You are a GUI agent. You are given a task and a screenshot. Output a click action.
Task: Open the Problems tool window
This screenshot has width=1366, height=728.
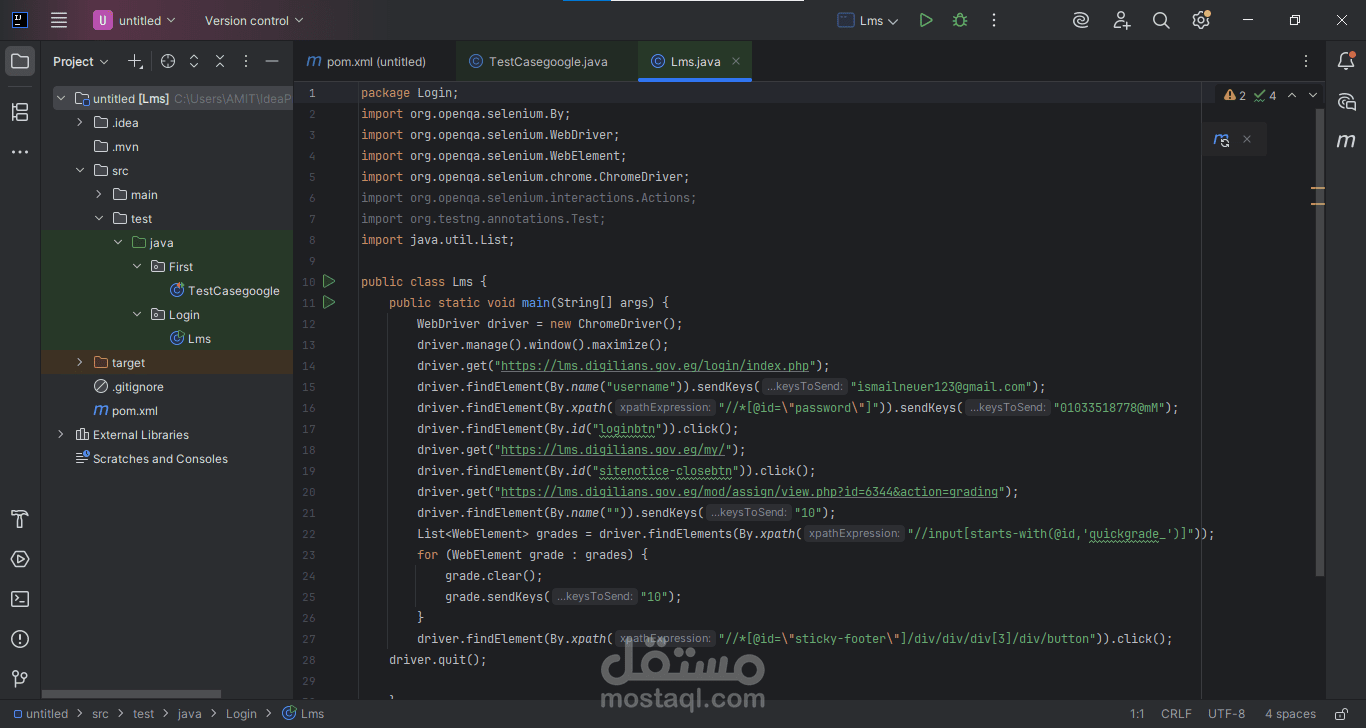point(20,639)
